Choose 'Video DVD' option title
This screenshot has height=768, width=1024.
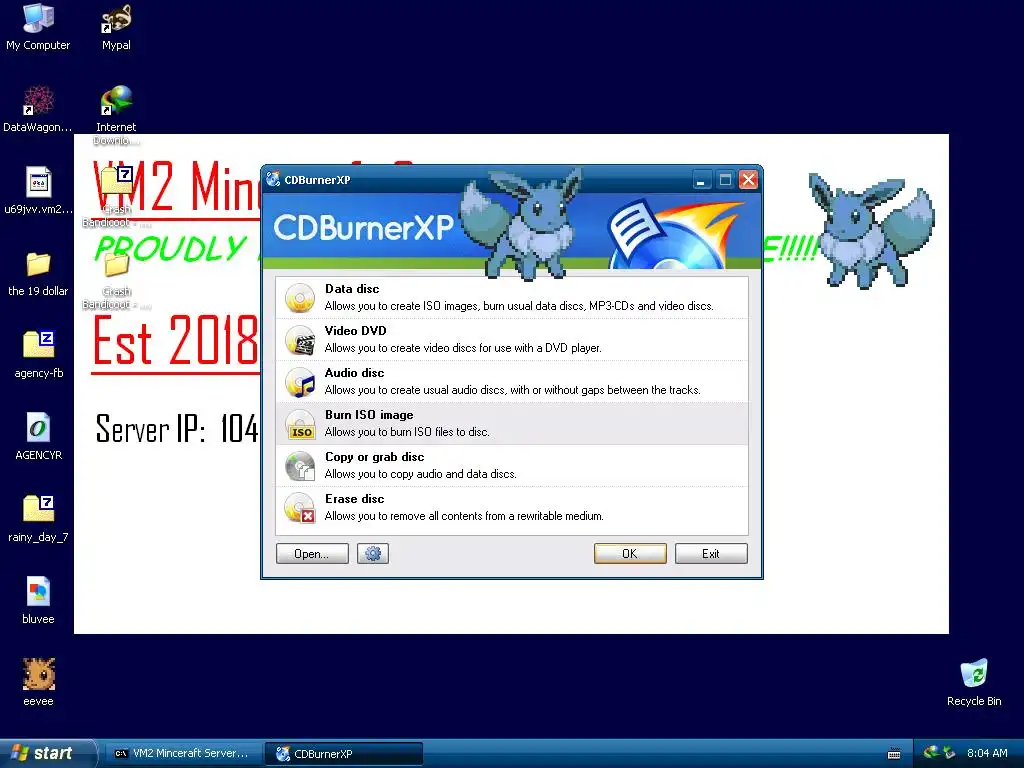click(355, 330)
